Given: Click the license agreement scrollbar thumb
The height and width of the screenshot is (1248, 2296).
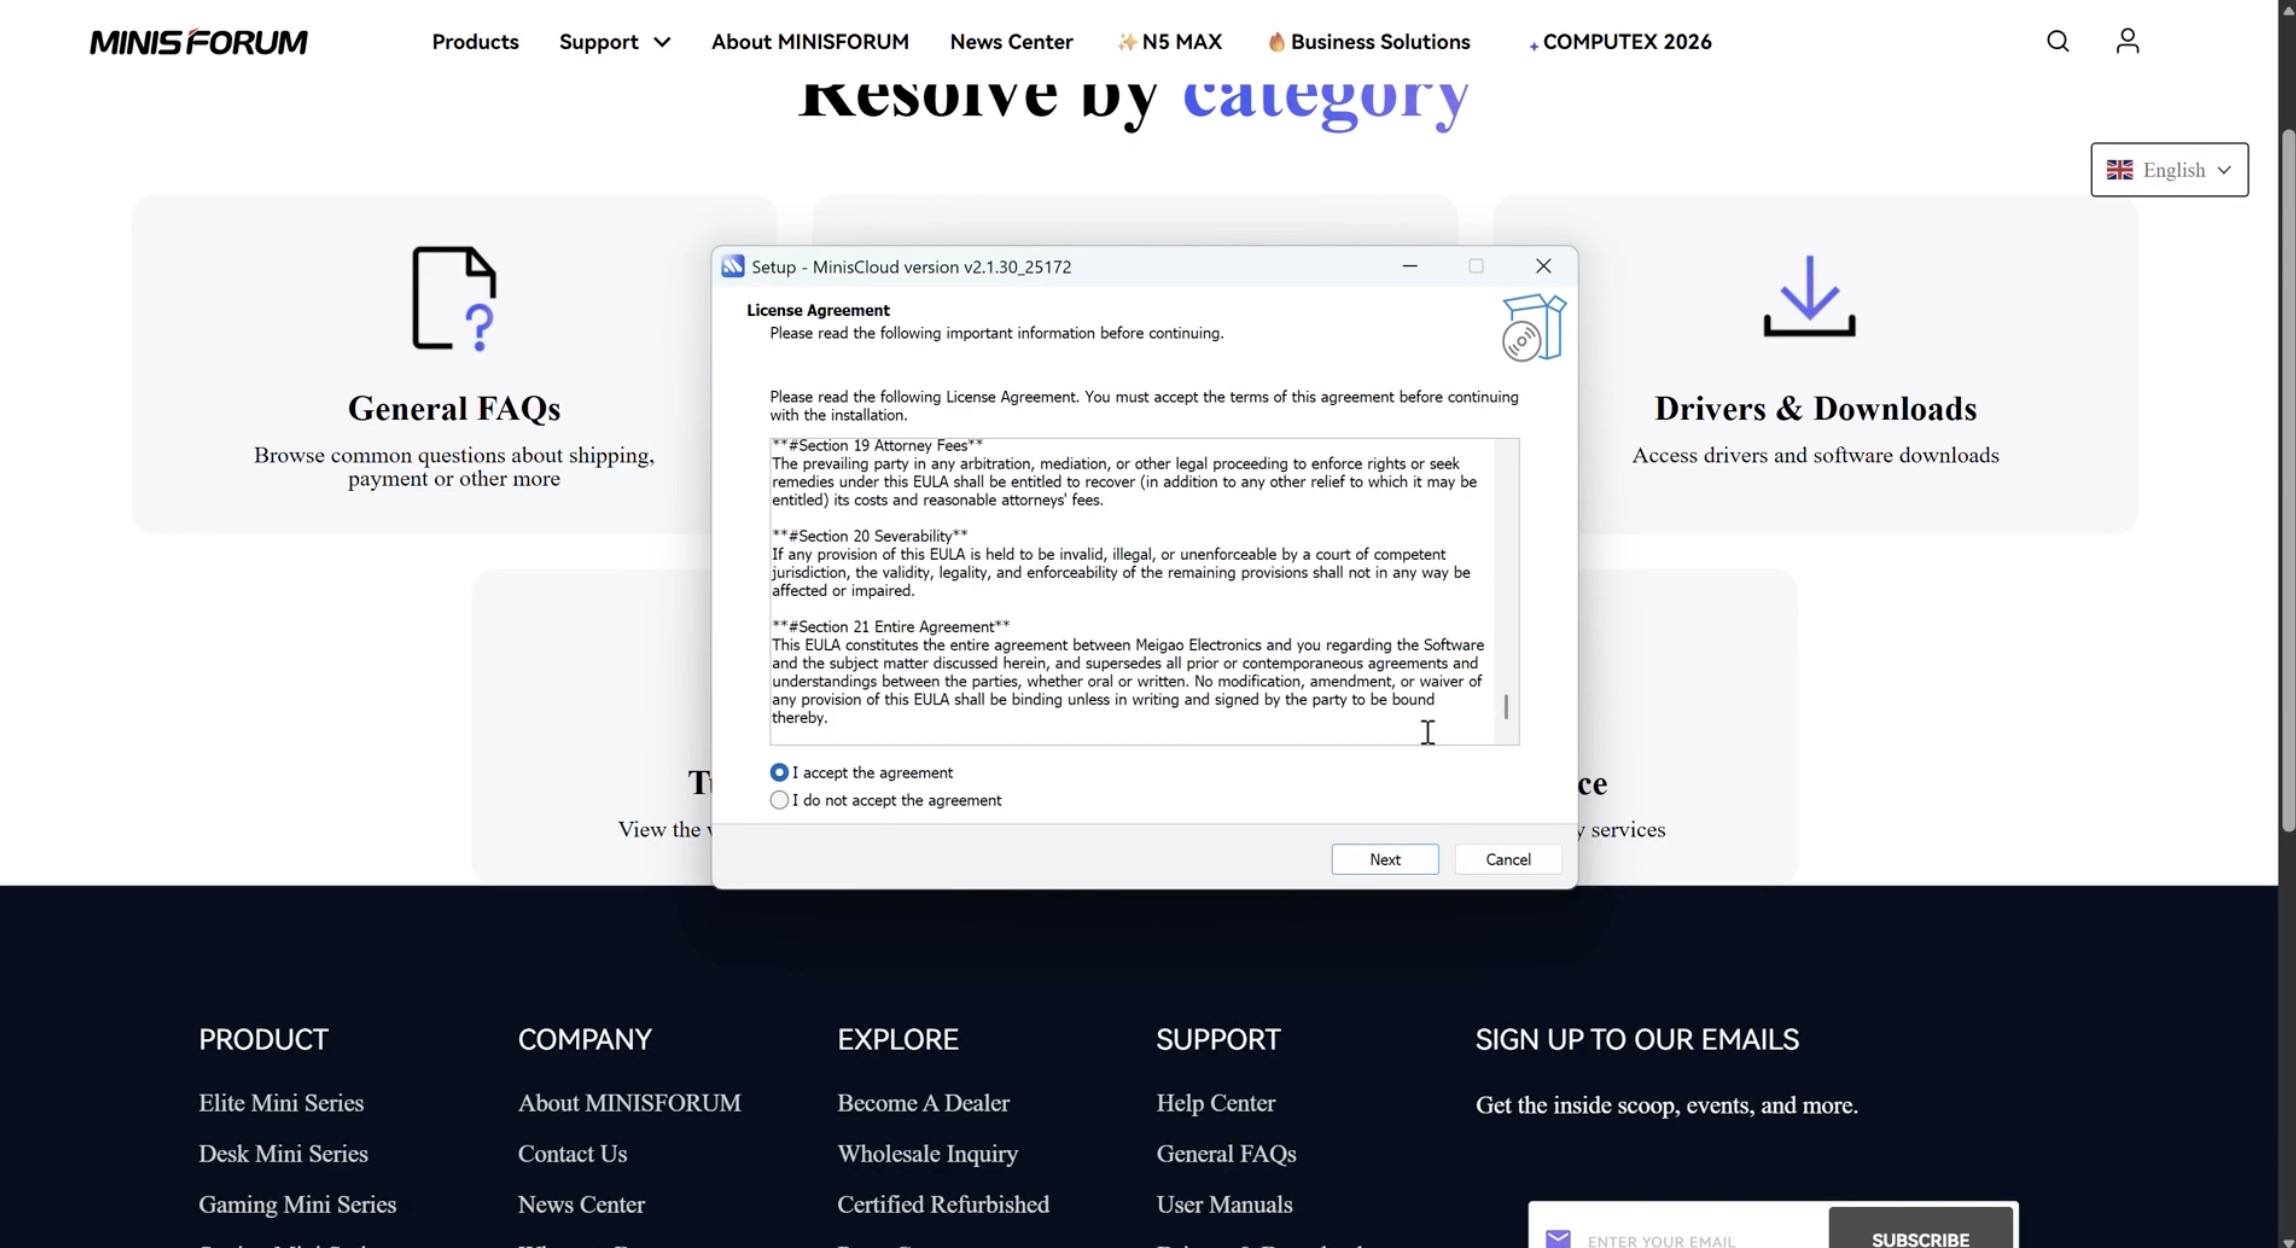Looking at the screenshot, I should [1506, 706].
